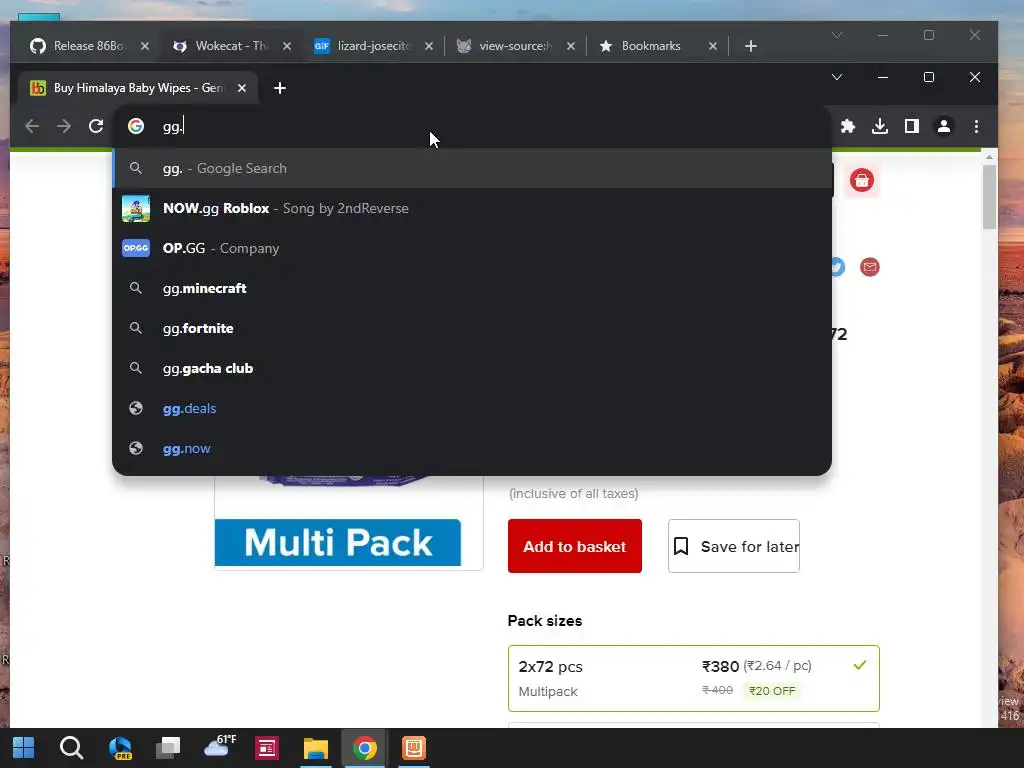Open Microsoft Edge PRE from taskbar
Viewport: 1024px width, 768px height.
coord(120,748)
